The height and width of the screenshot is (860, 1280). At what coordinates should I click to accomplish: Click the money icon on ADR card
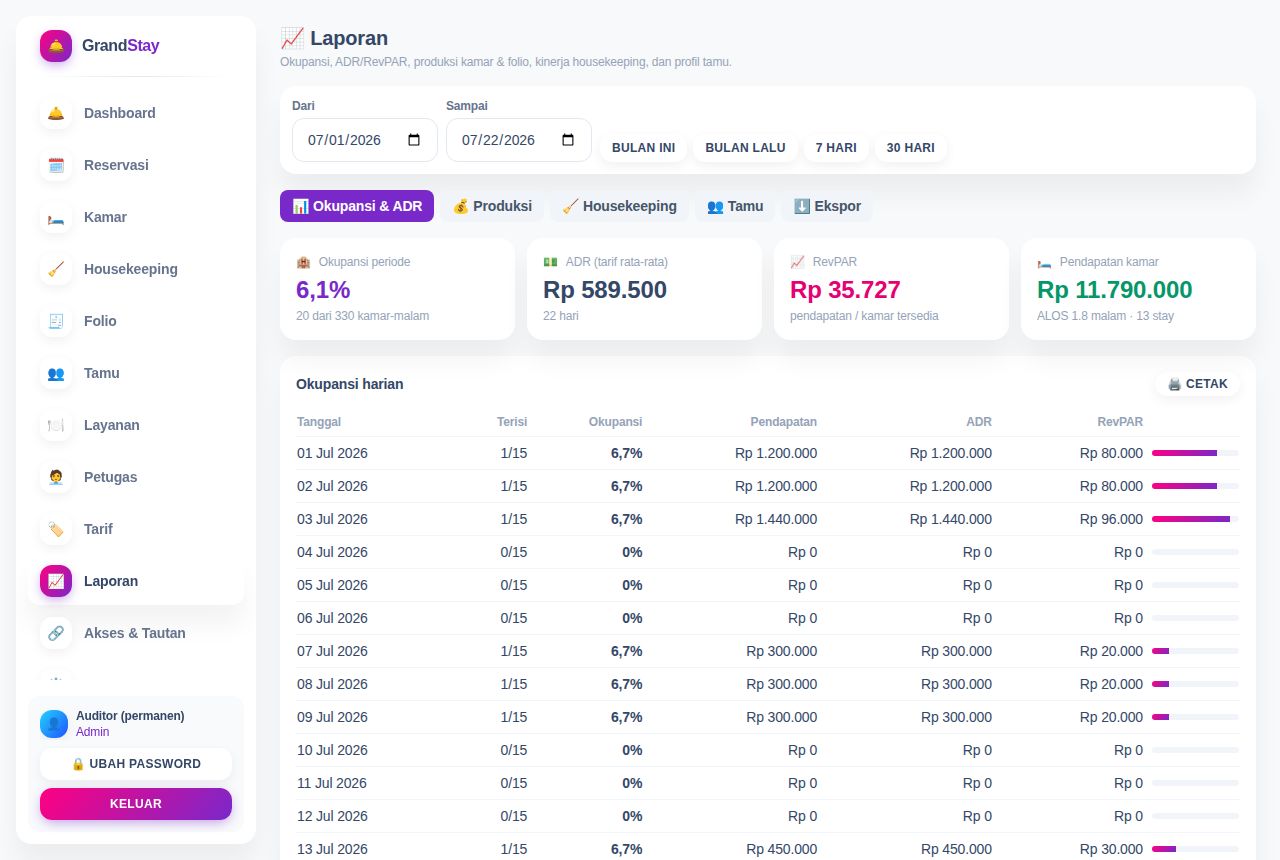click(550, 262)
